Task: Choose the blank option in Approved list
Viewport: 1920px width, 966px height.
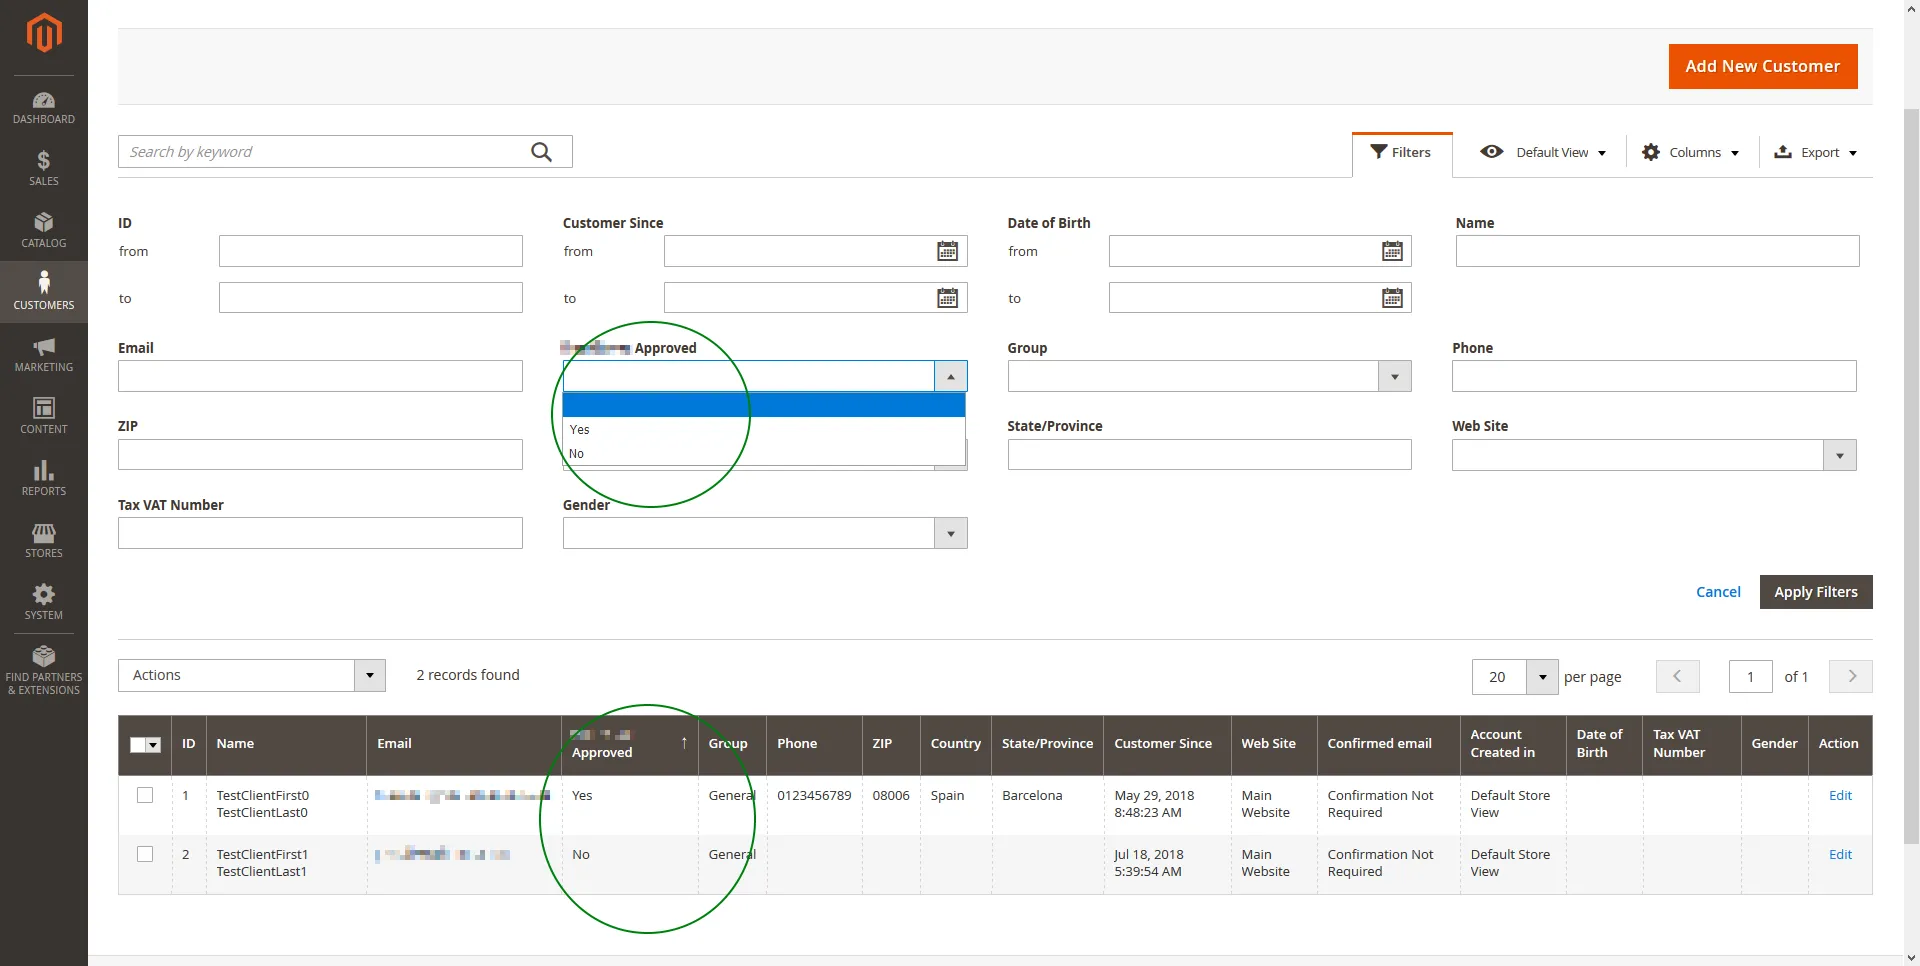Action: (764, 405)
